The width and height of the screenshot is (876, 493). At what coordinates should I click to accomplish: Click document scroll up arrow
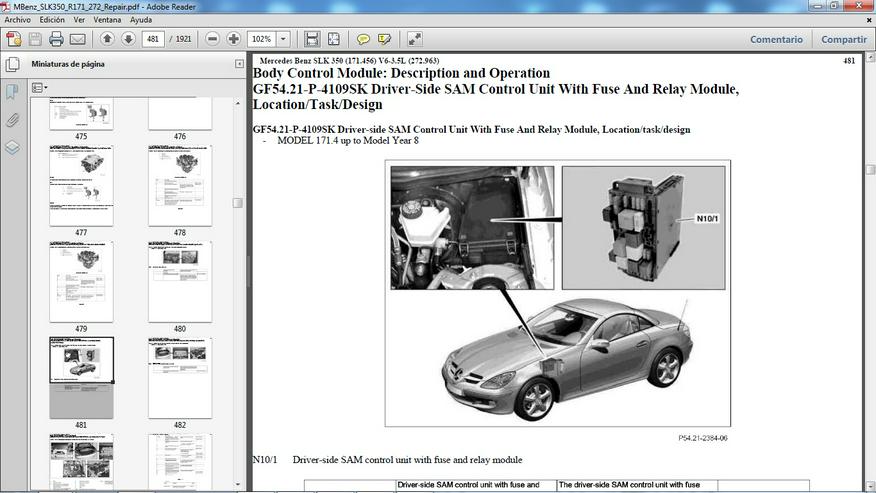click(870, 57)
